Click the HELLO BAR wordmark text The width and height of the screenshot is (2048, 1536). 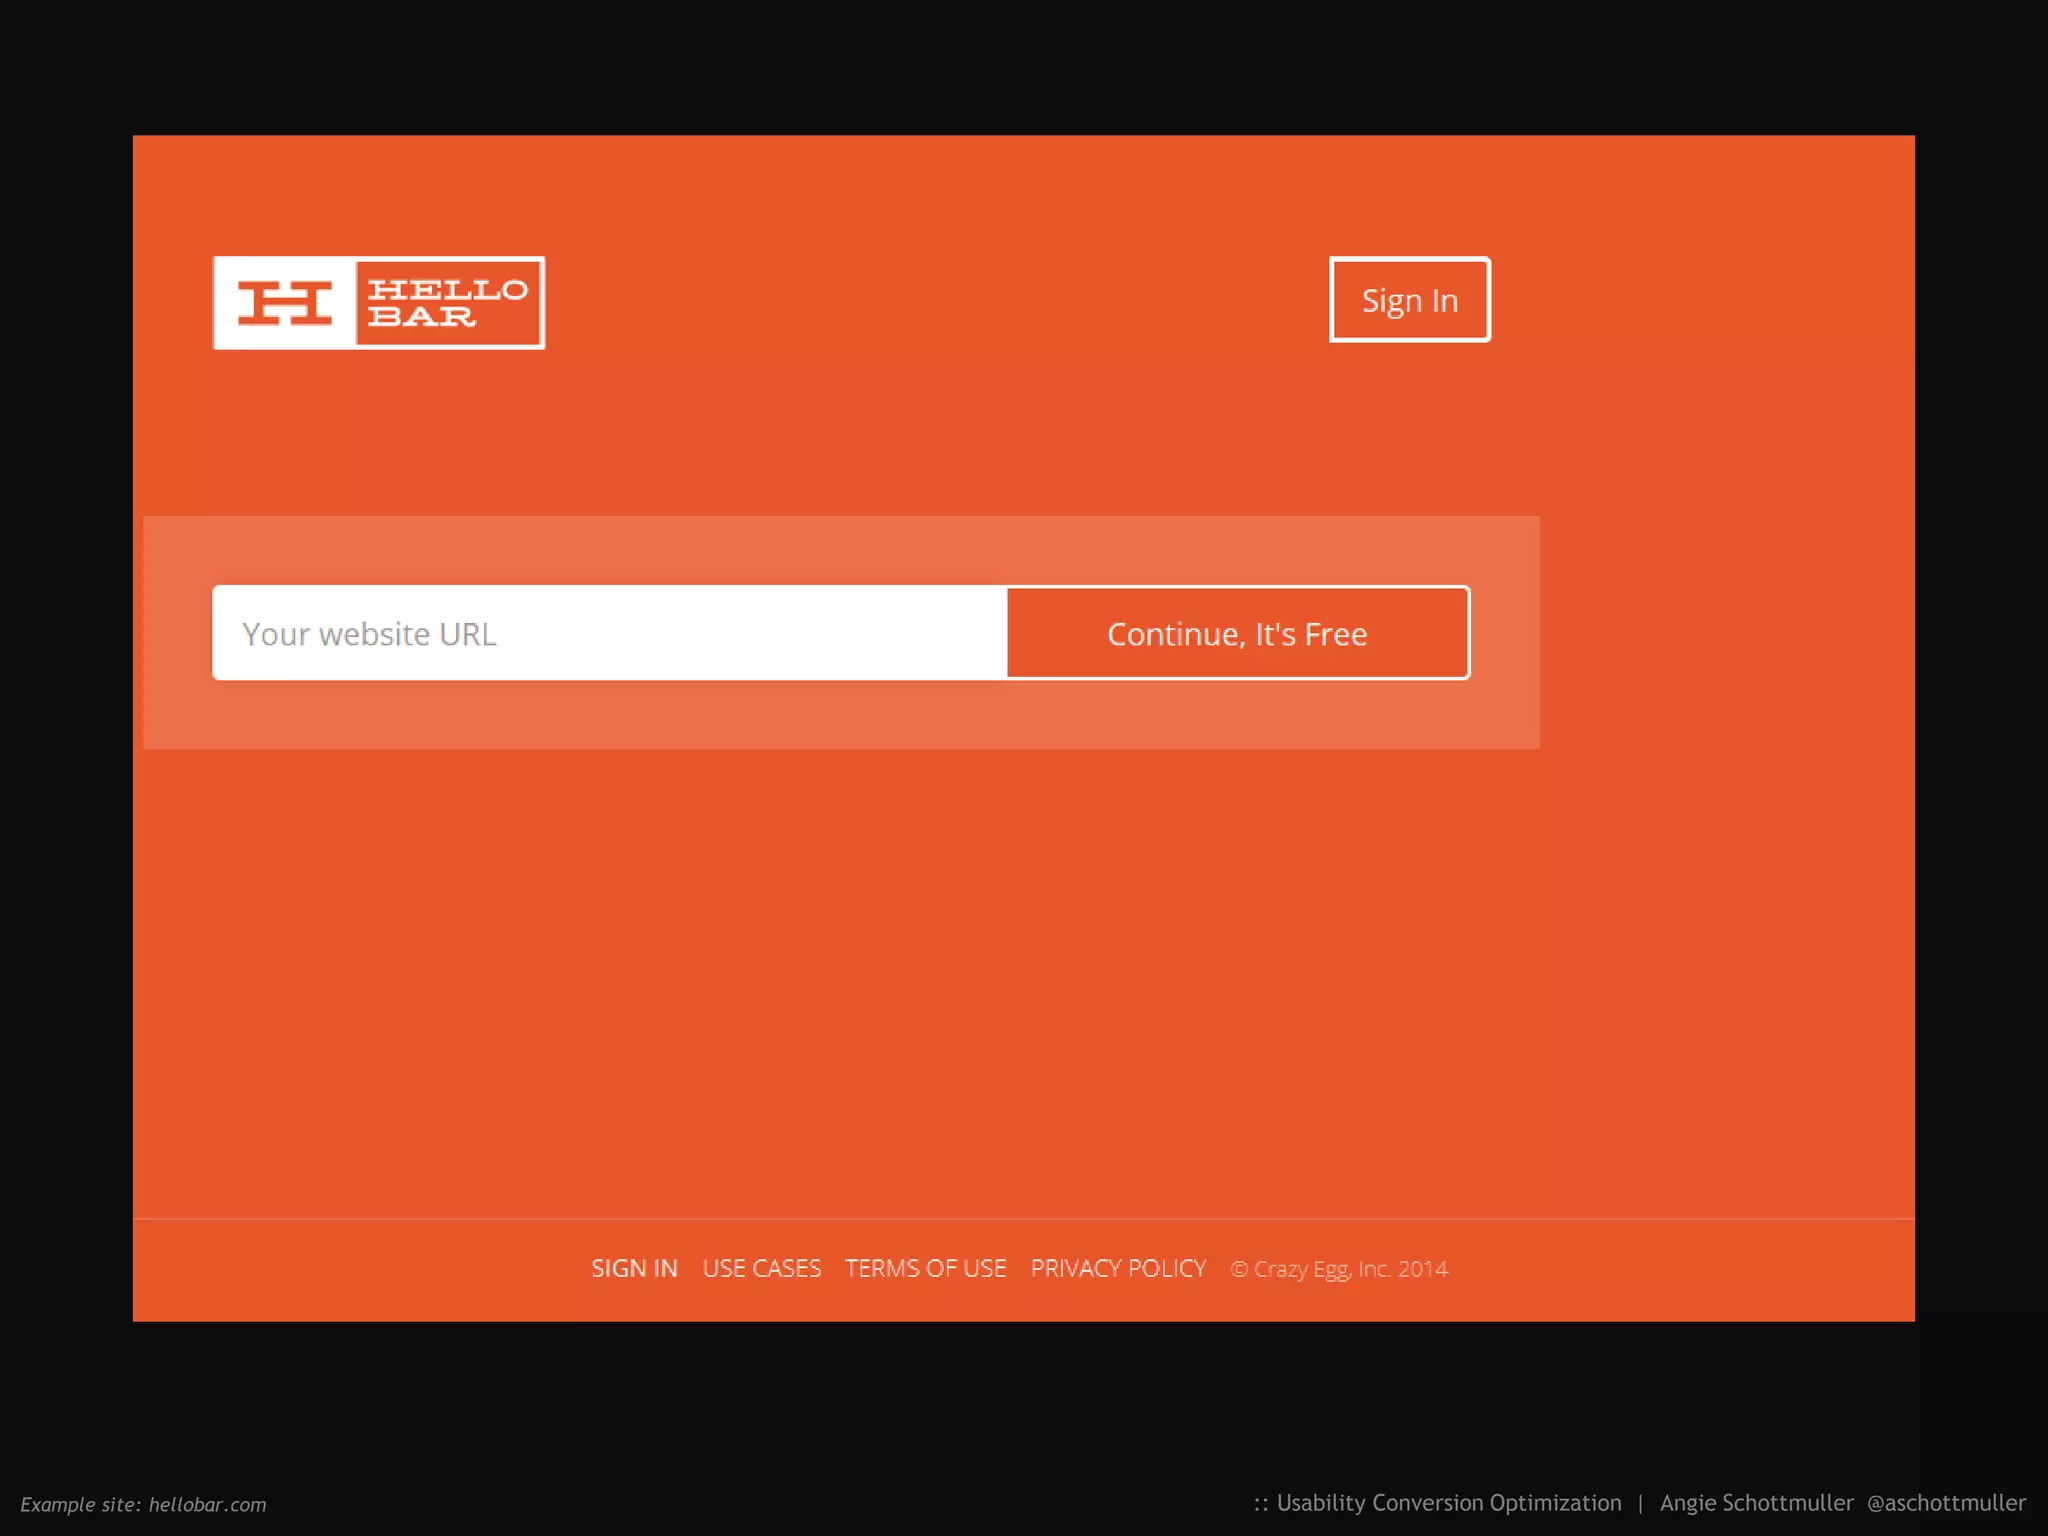pyautogui.click(x=447, y=303)
